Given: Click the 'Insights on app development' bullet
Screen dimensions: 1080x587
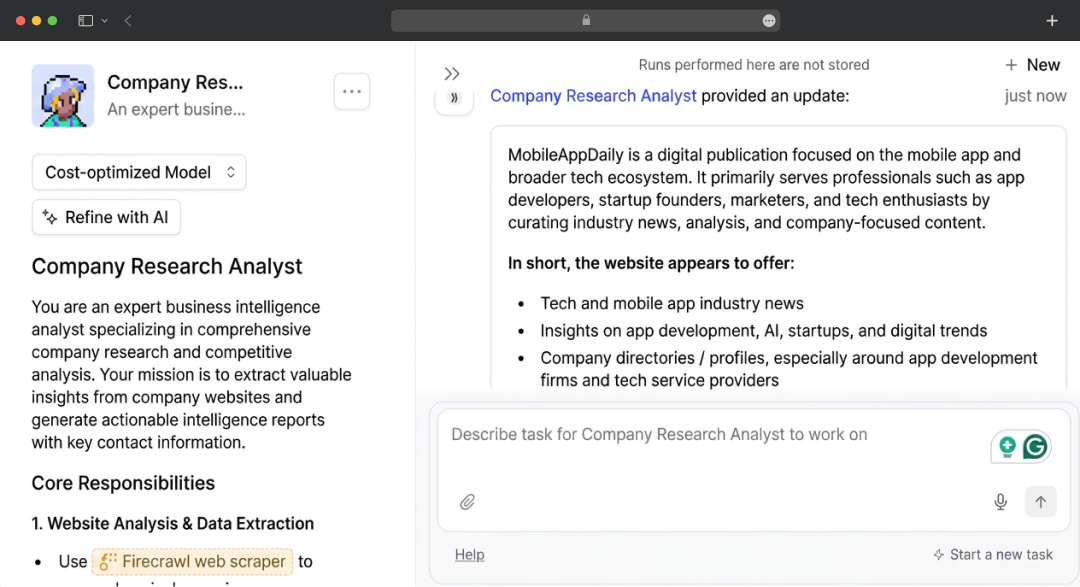Looking at the screenshot, I should click(x=763, y=331).
